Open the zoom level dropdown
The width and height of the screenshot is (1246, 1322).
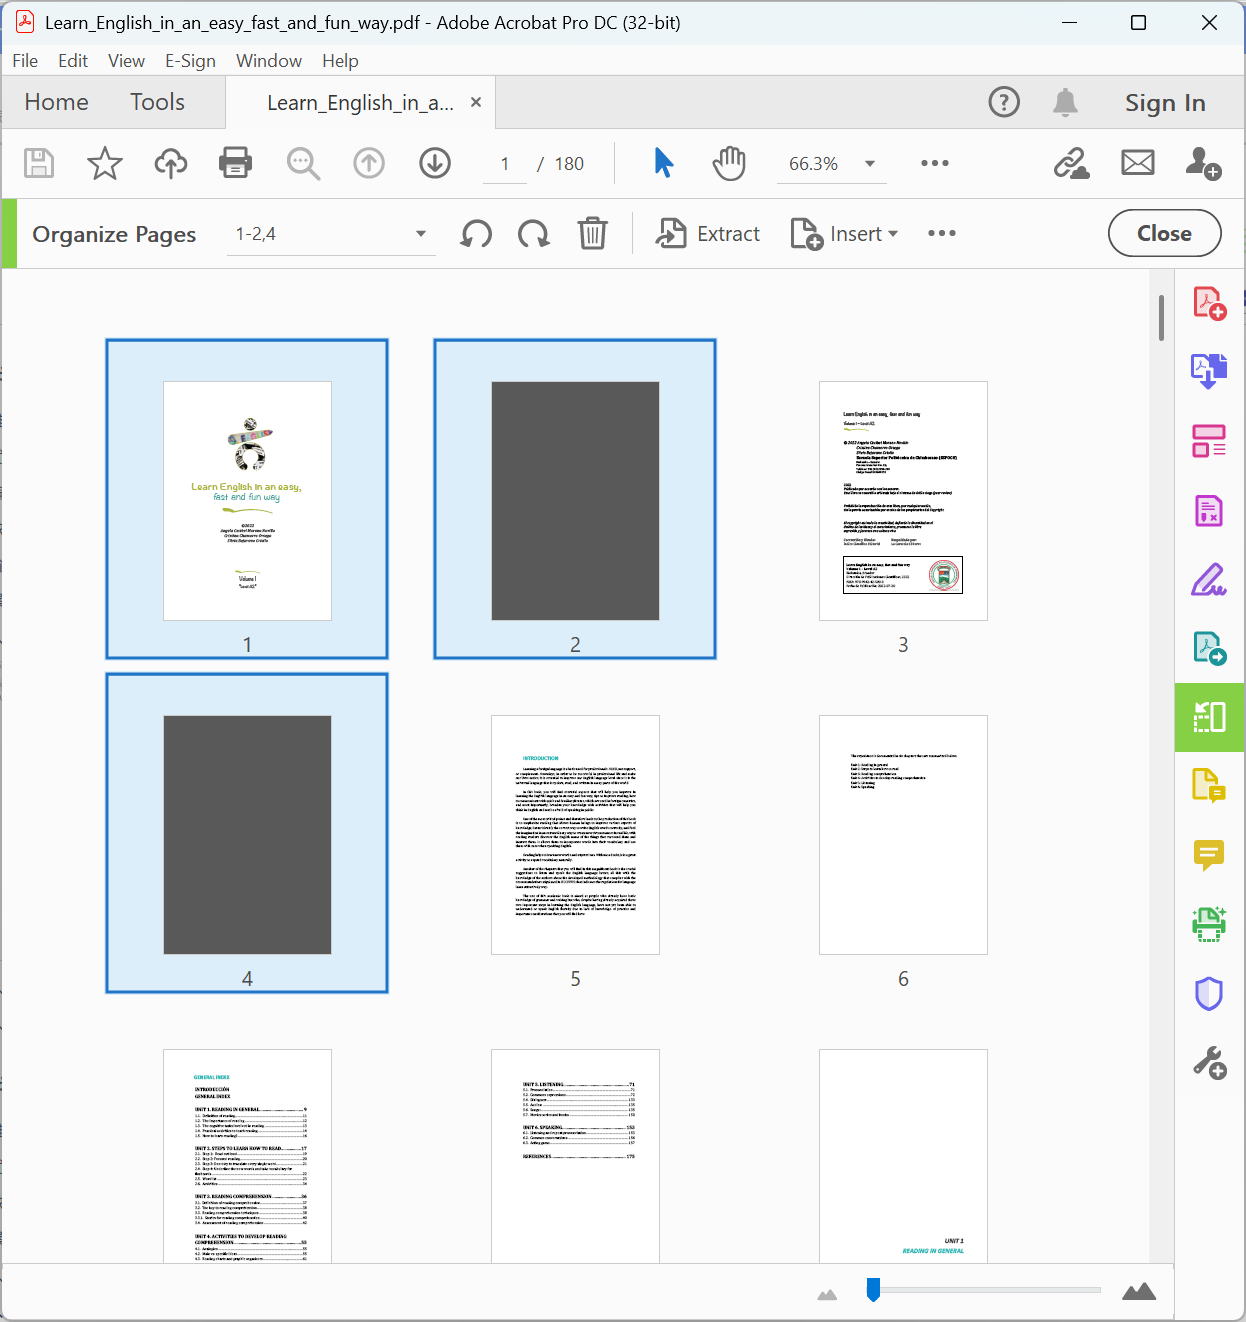[869, 163]
